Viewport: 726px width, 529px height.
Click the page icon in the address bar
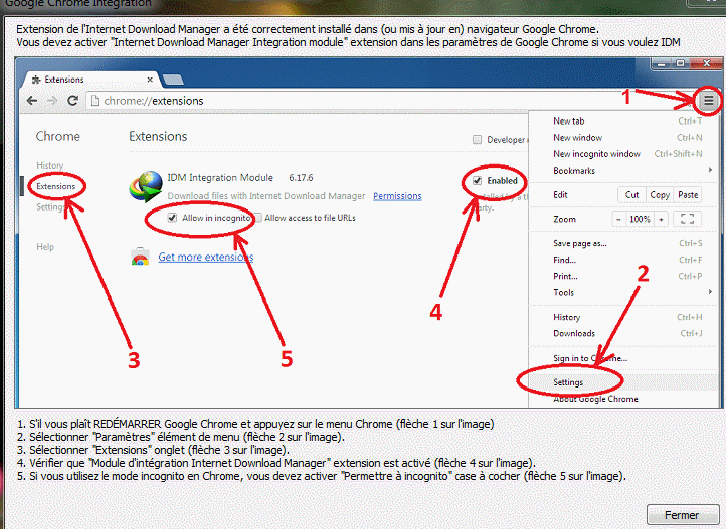(x=94, y=100)
